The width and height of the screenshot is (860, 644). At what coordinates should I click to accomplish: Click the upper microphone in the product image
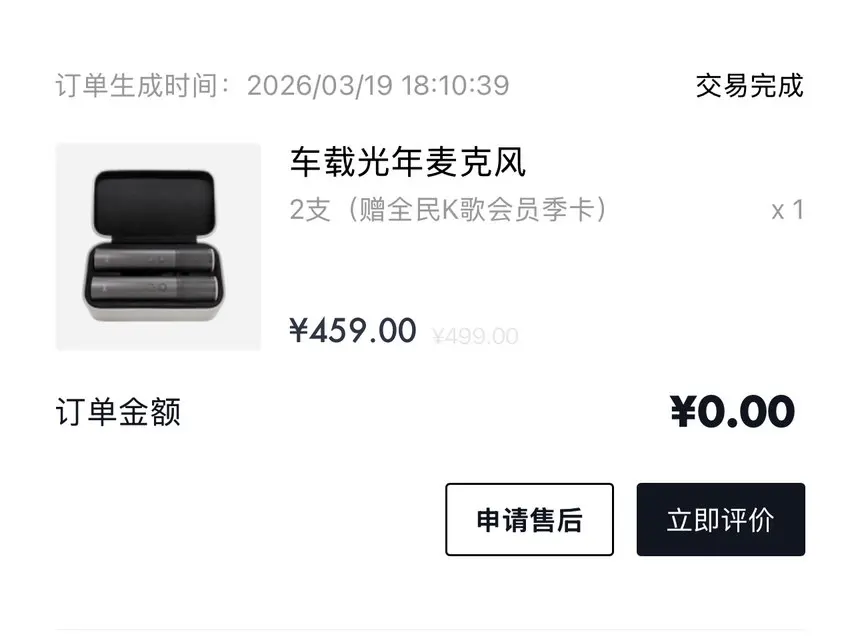click(x=155, y=258)
